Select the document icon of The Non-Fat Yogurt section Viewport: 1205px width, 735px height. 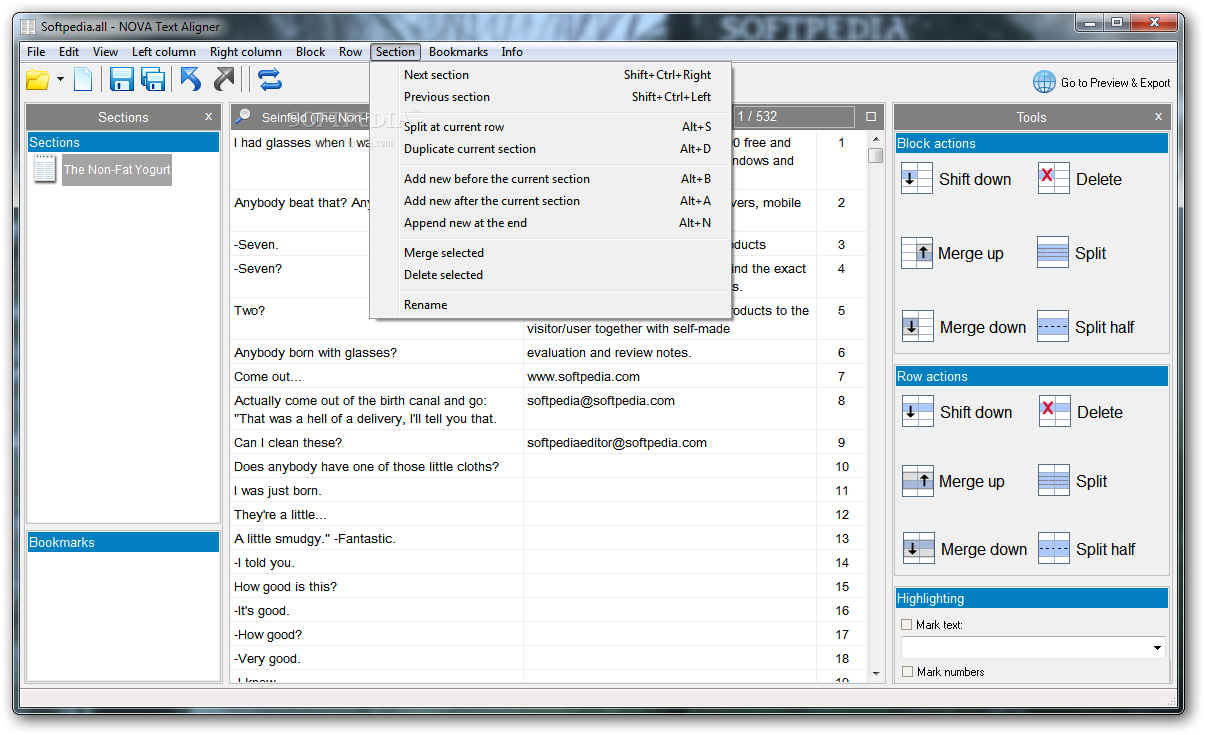tap(45, 169)
